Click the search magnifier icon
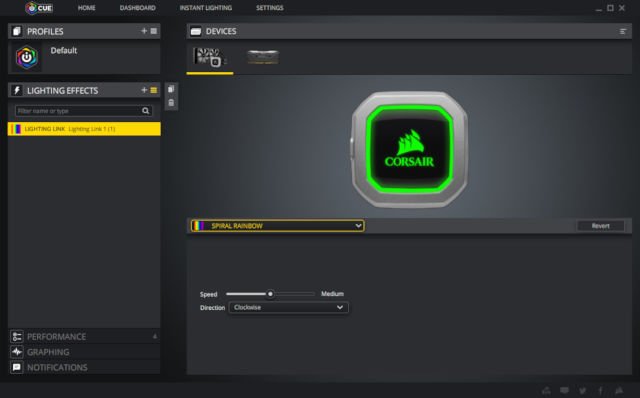Image resolution: width=640 pixels, height=398 pixels. coord(146,111)
